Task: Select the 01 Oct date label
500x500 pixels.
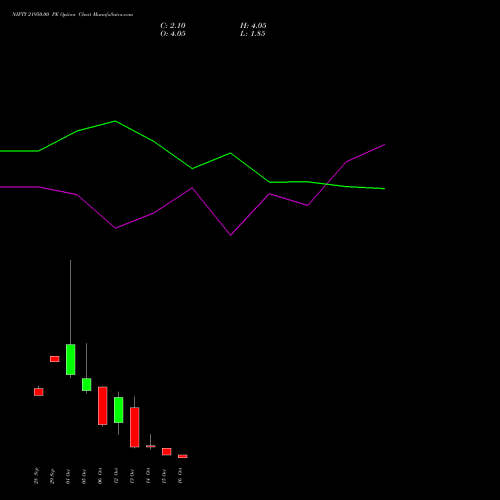Action: [x=68, y=476]
